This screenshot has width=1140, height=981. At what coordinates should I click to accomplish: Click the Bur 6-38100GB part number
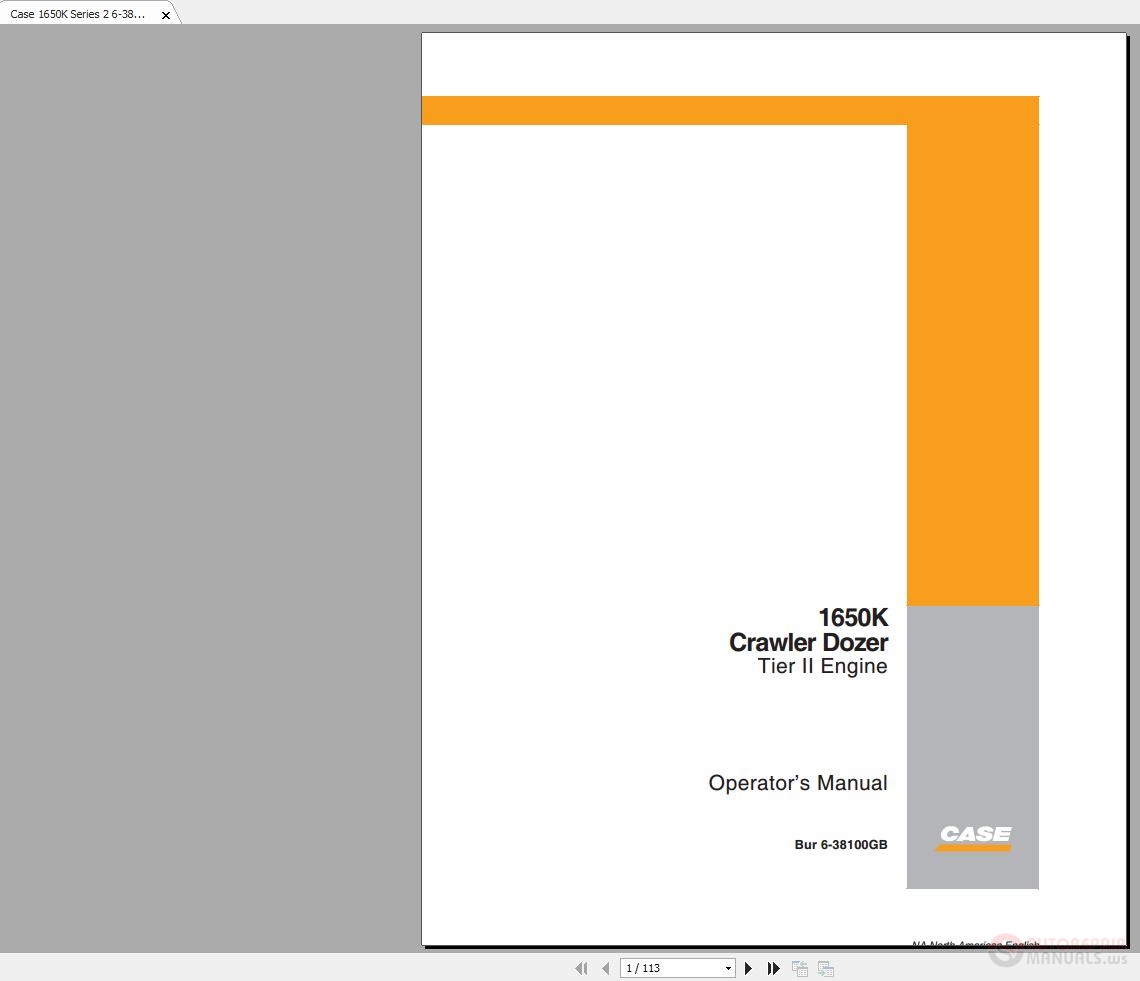pyautogui.click(x=840, y=844)
